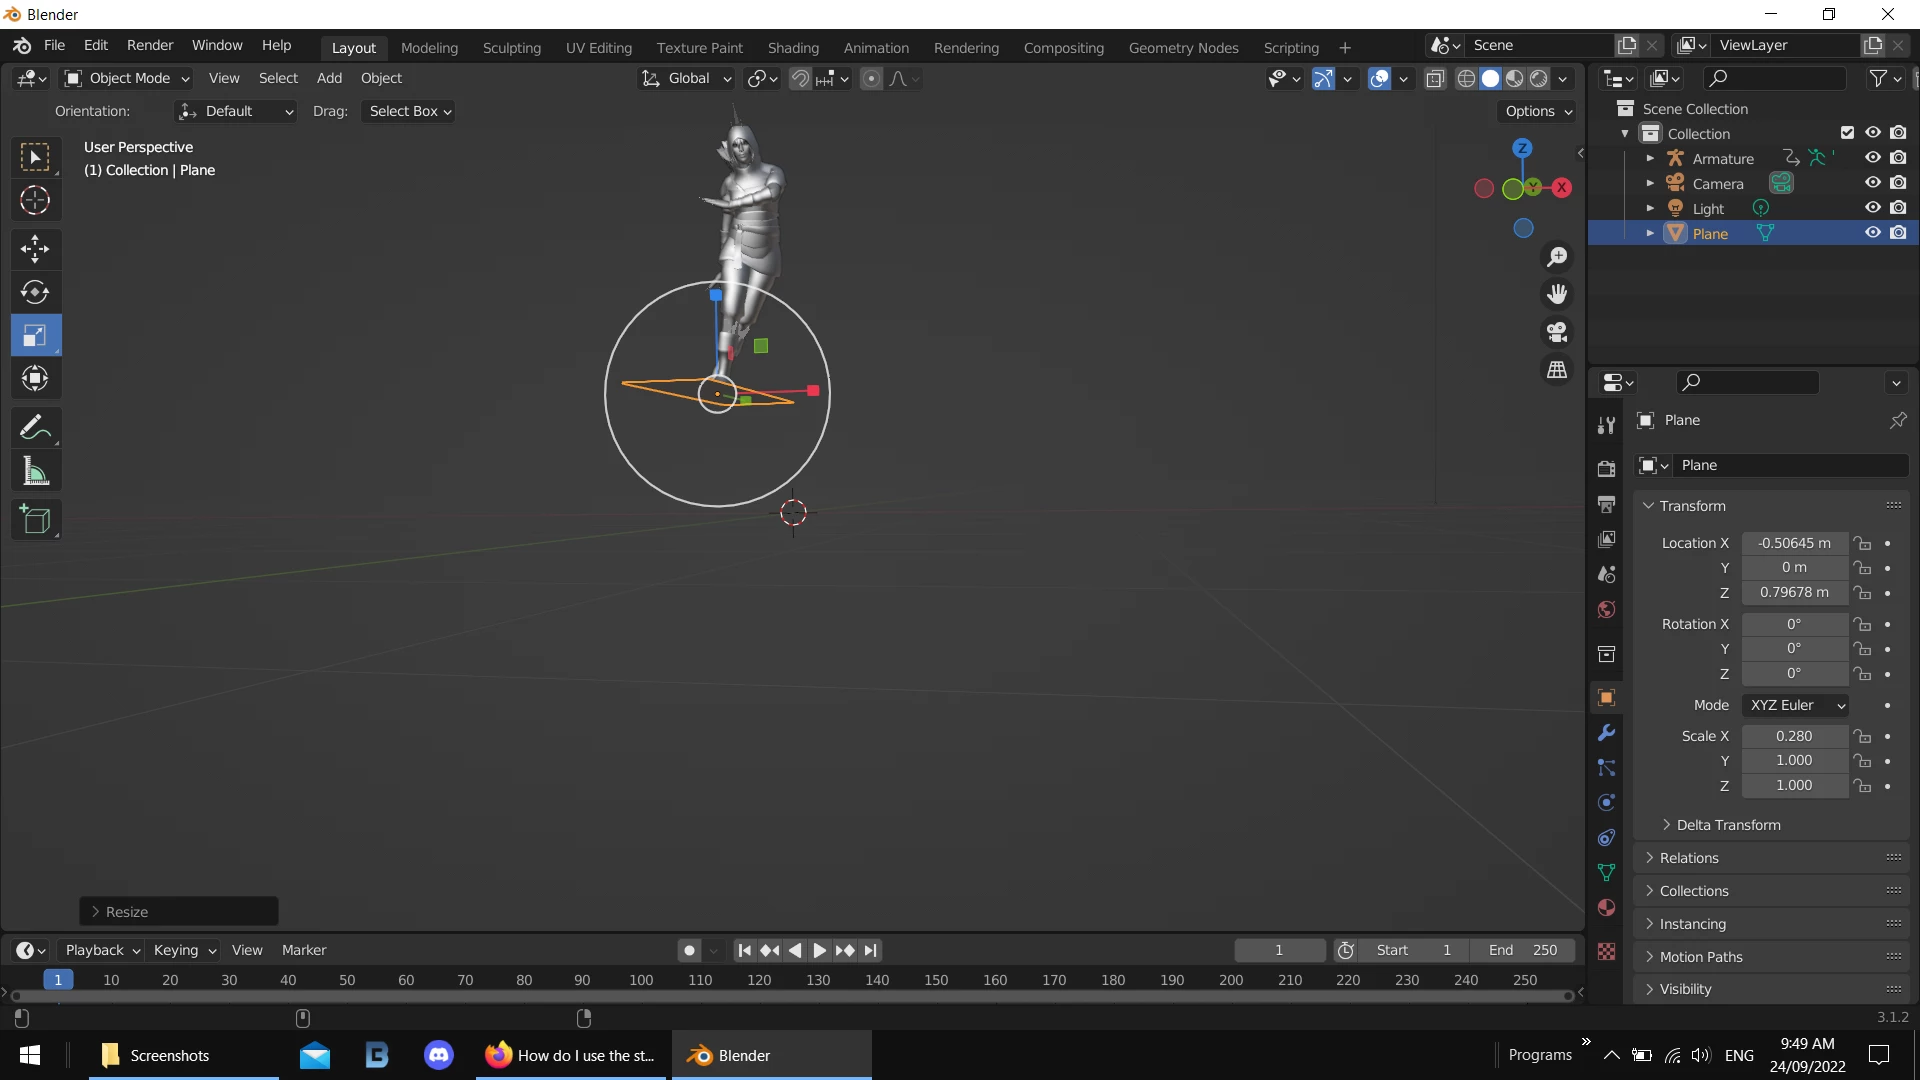Open Discord from the Windows taskbar
1920x1080 pixels.
pyautogui.click(x=438, y=1055)
